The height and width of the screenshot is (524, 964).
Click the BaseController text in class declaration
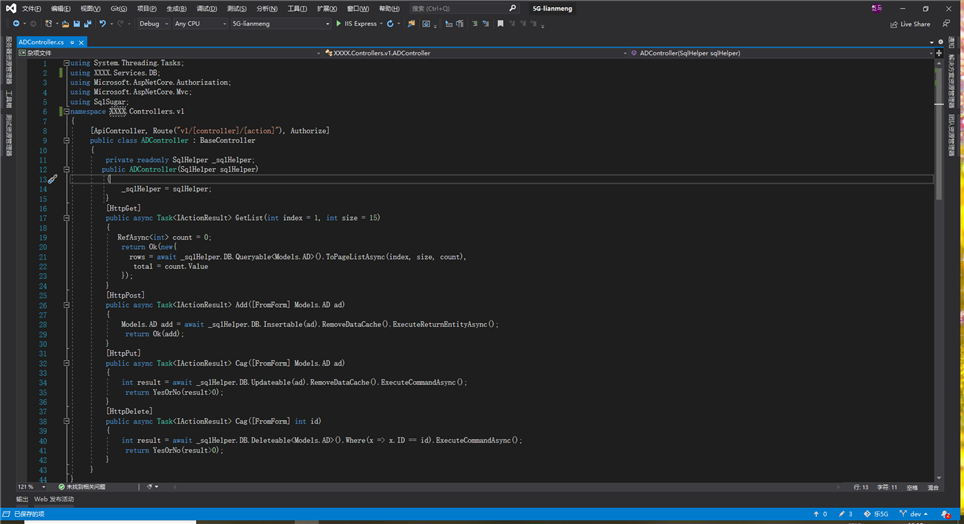coord(227,140)
